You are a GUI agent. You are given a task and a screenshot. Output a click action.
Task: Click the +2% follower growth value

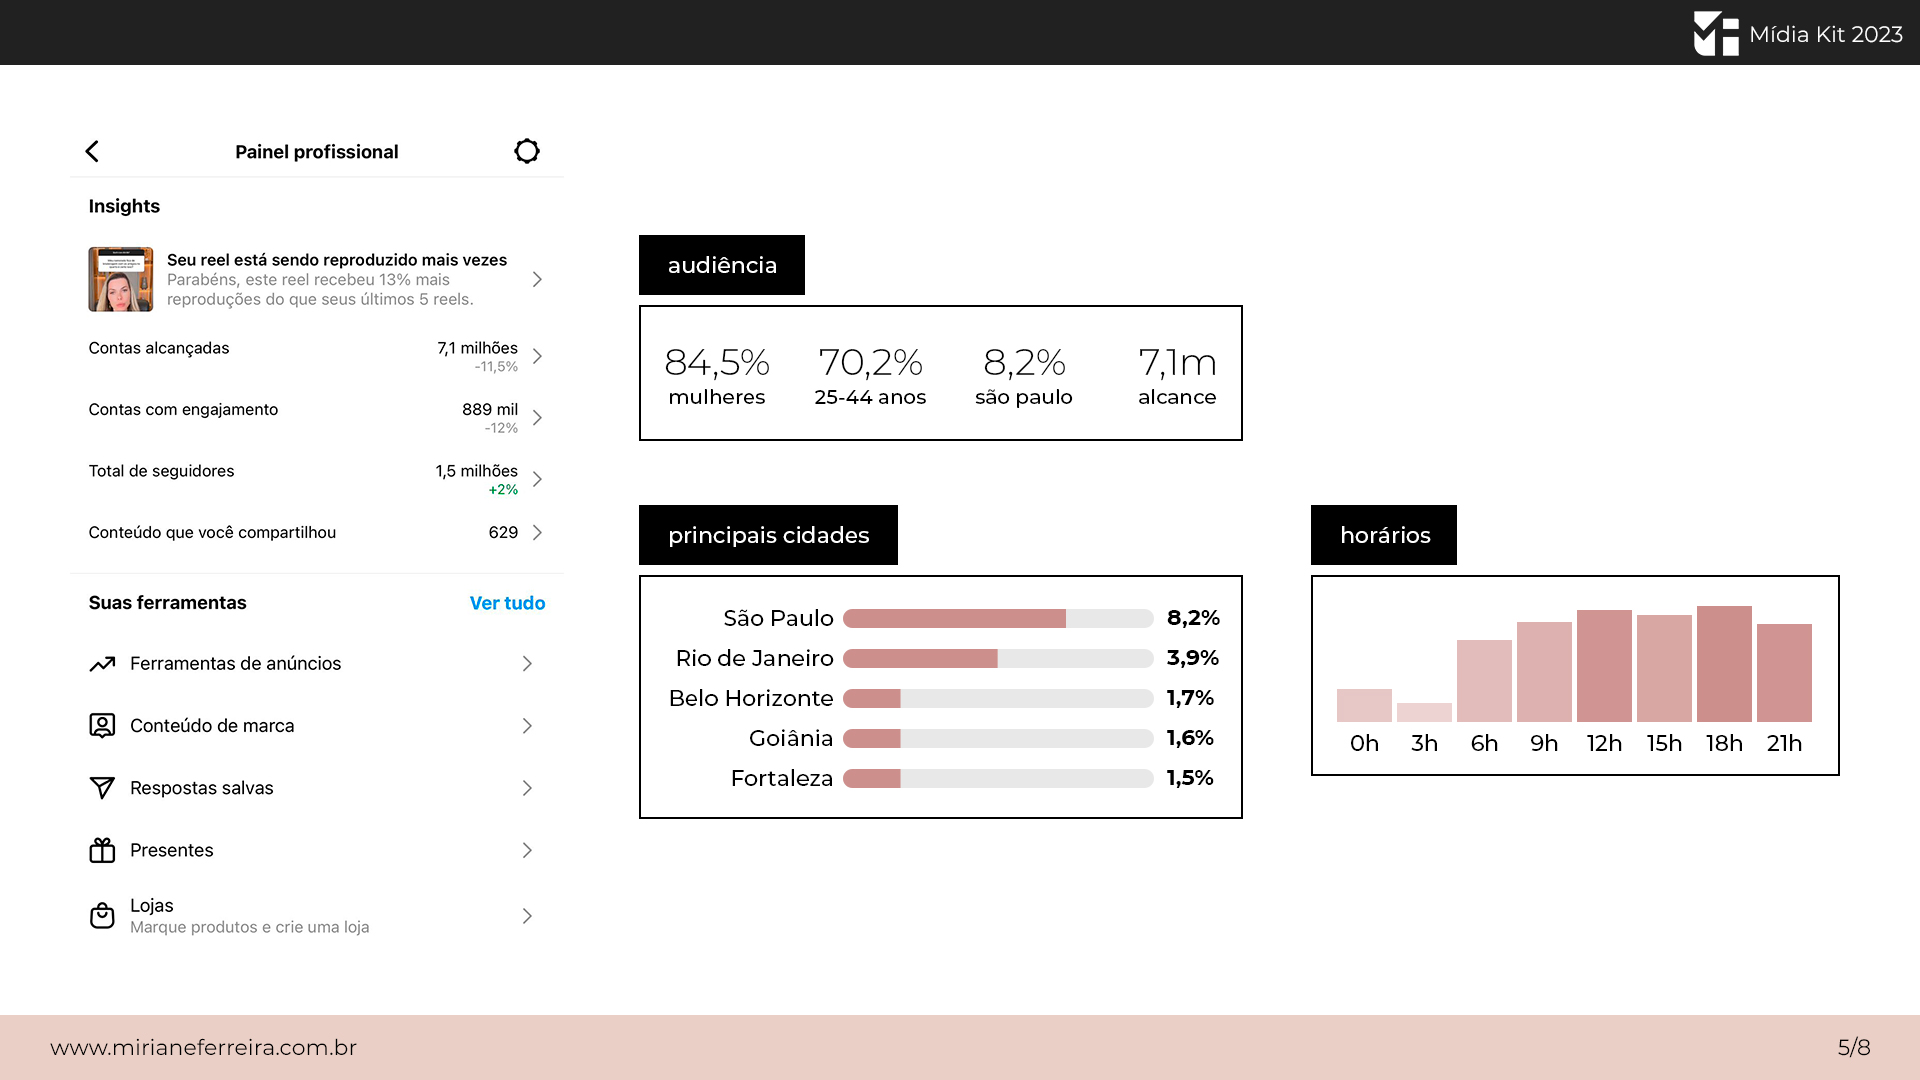[503, 490]
